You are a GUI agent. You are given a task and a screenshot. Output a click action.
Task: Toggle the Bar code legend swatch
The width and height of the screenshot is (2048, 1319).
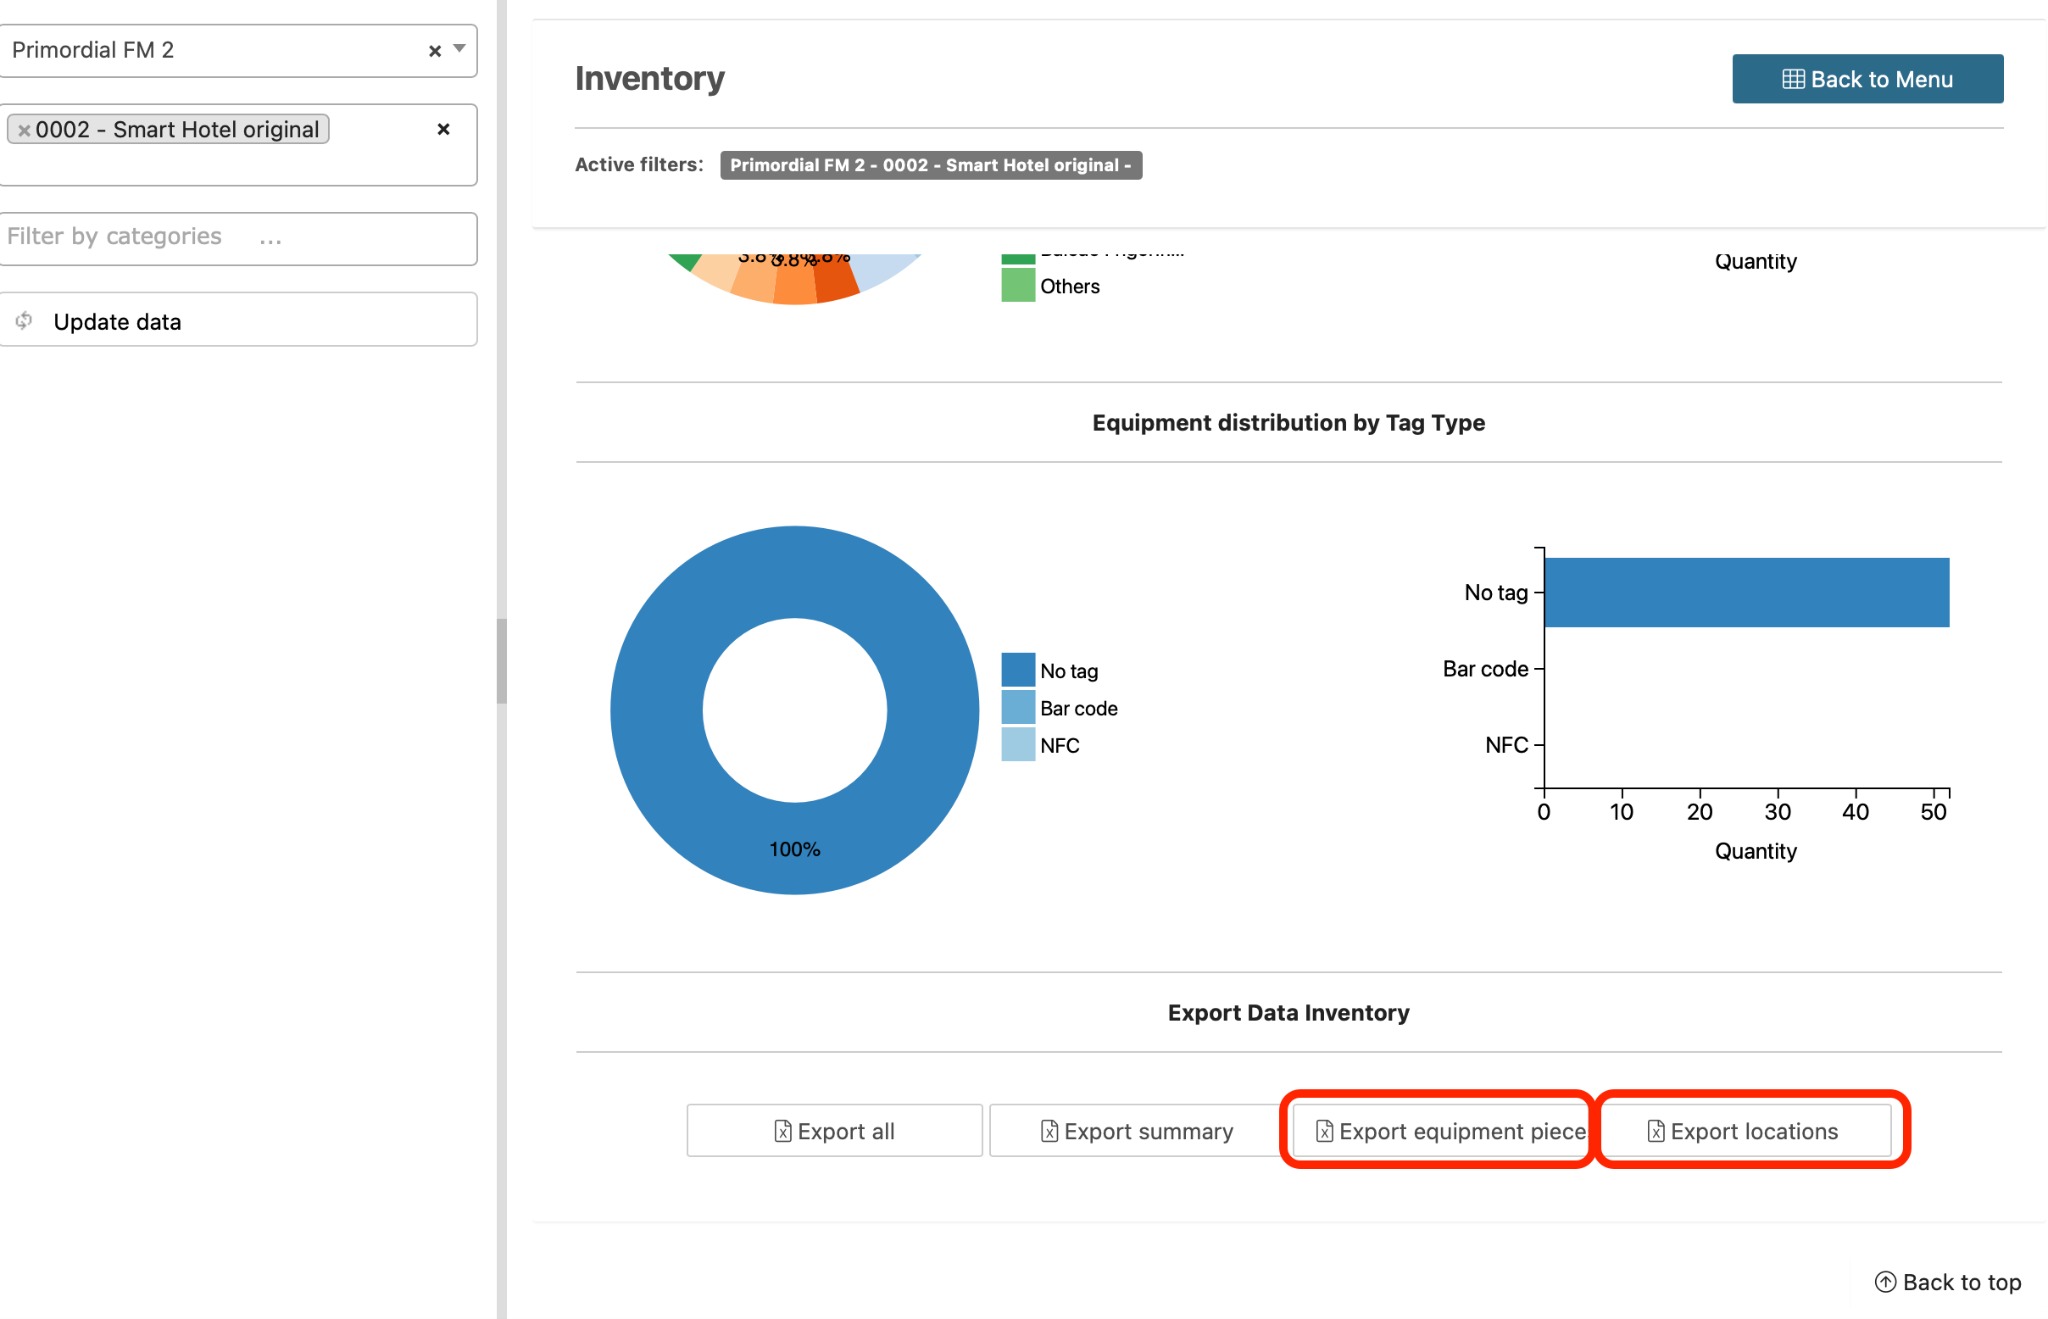1018,708
